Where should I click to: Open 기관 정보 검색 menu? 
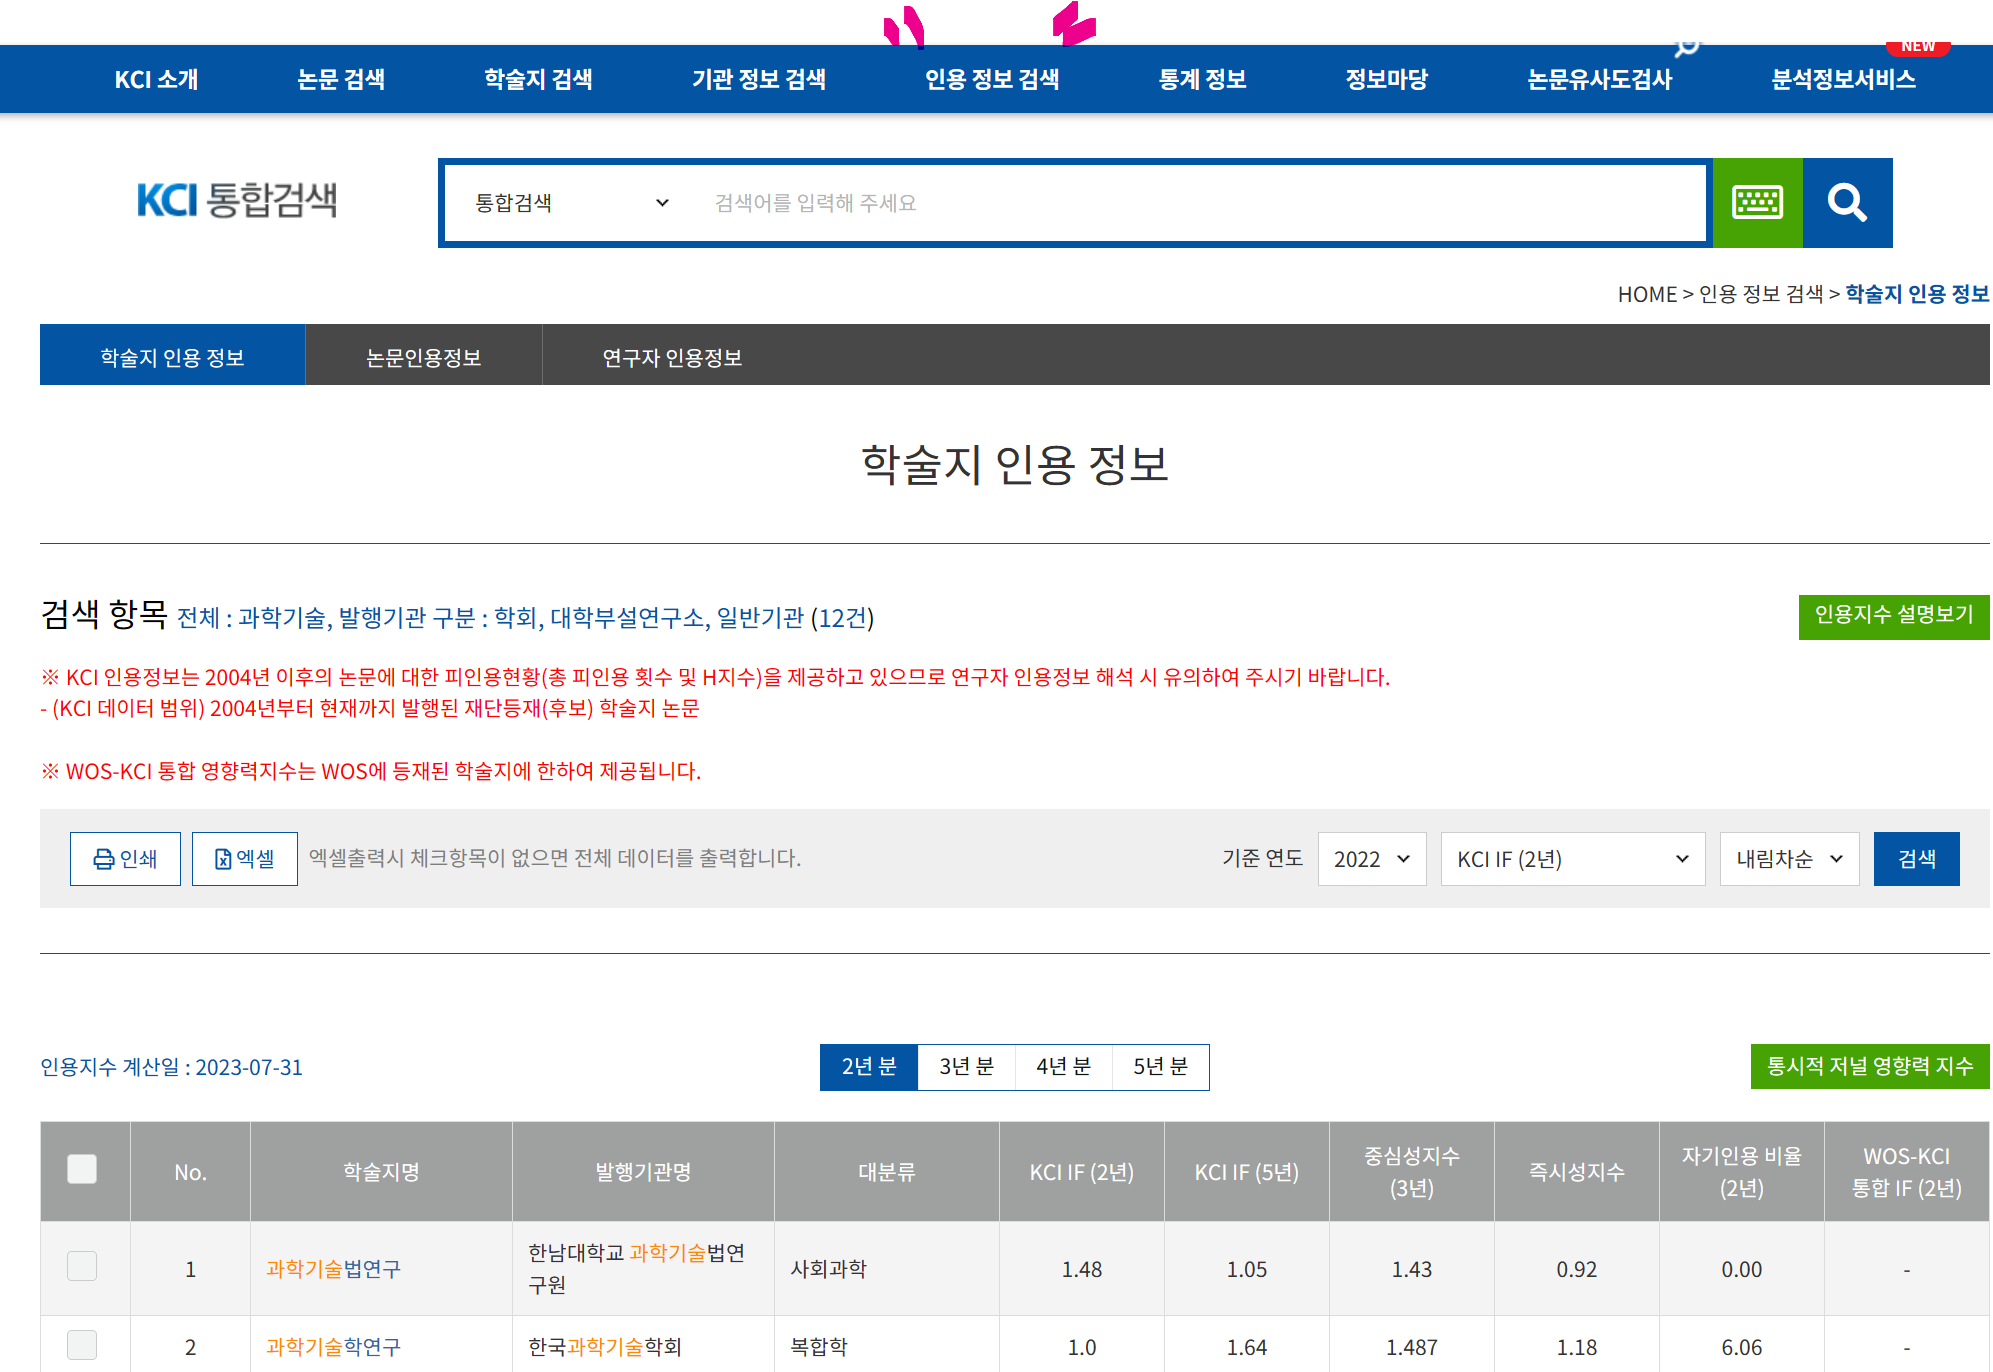point(759,79)
